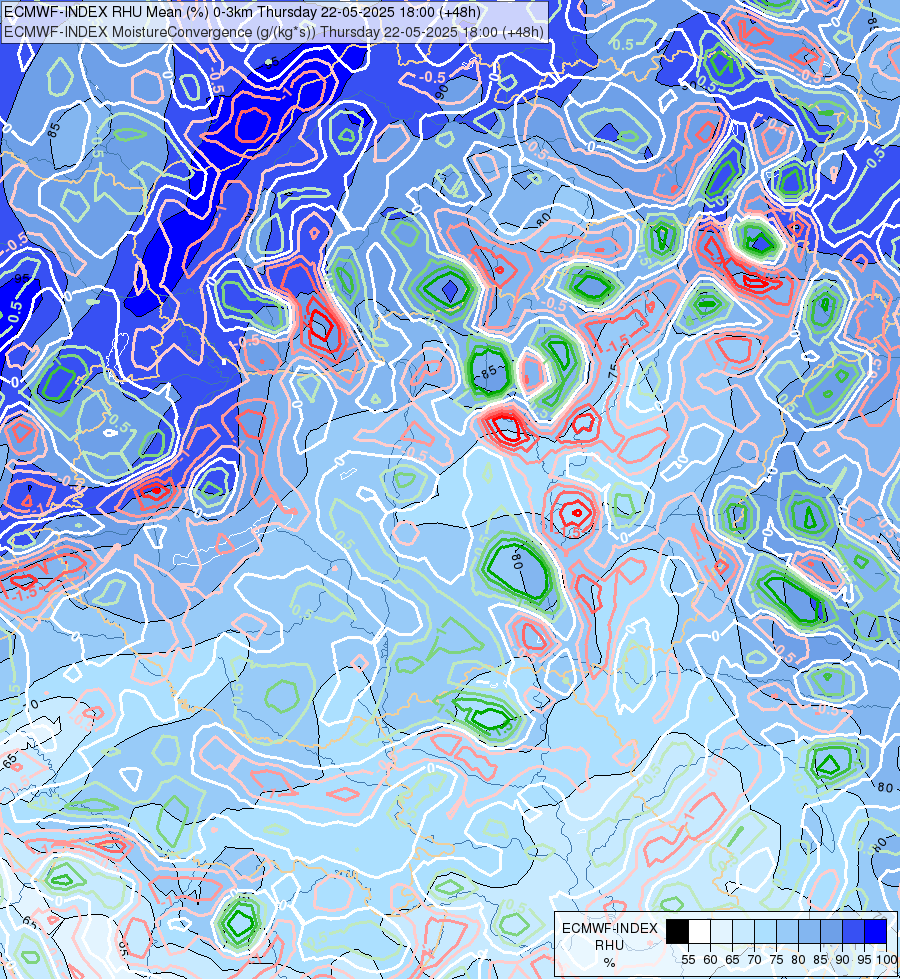Click the legend tick value 75
This screenshot has width=900, height=979.
click(776, 960)
